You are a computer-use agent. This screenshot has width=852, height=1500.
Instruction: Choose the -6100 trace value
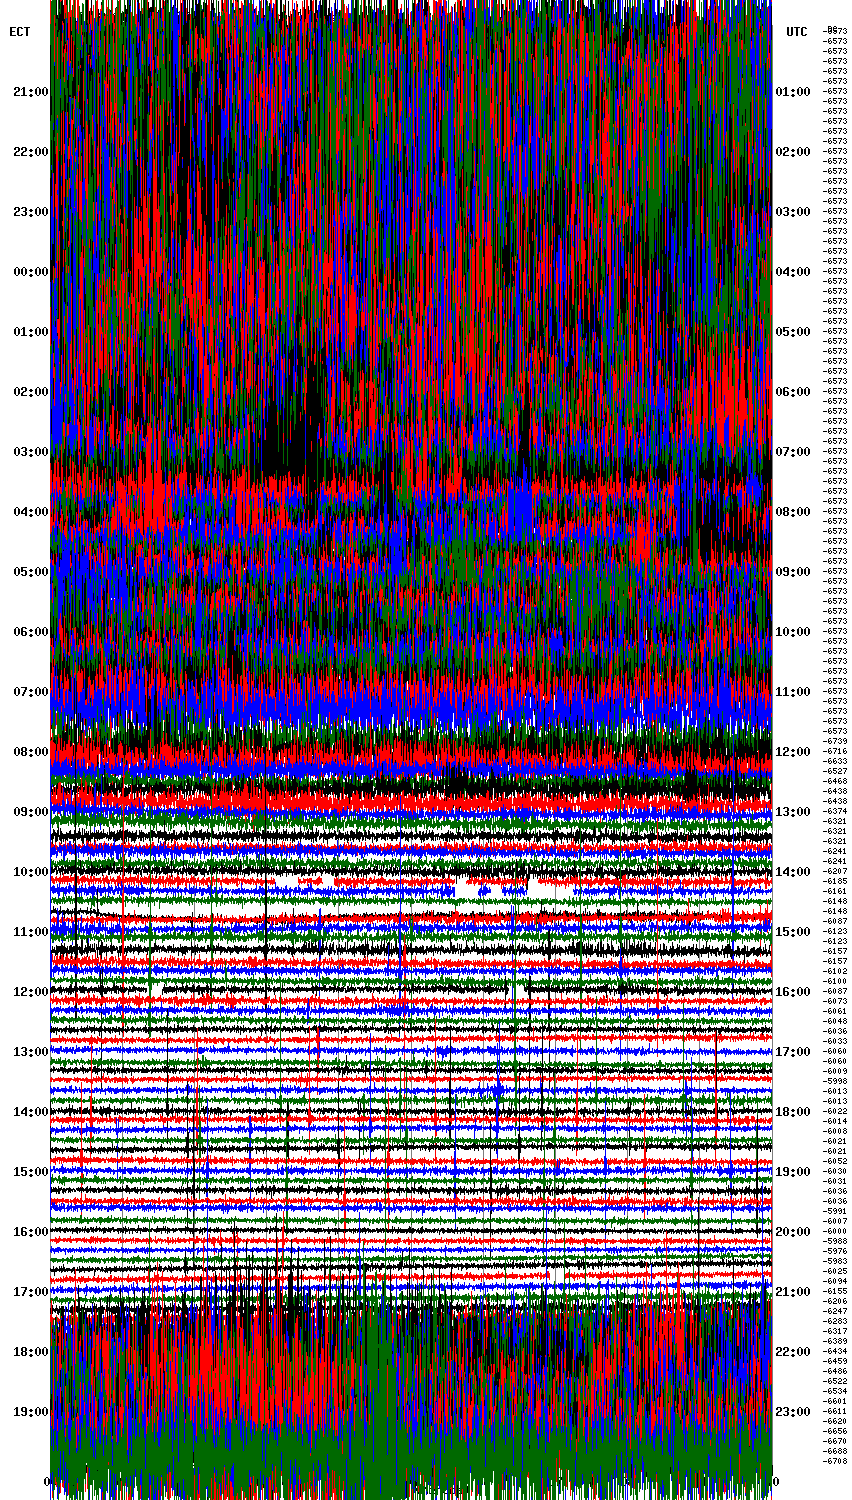point(835,981)
